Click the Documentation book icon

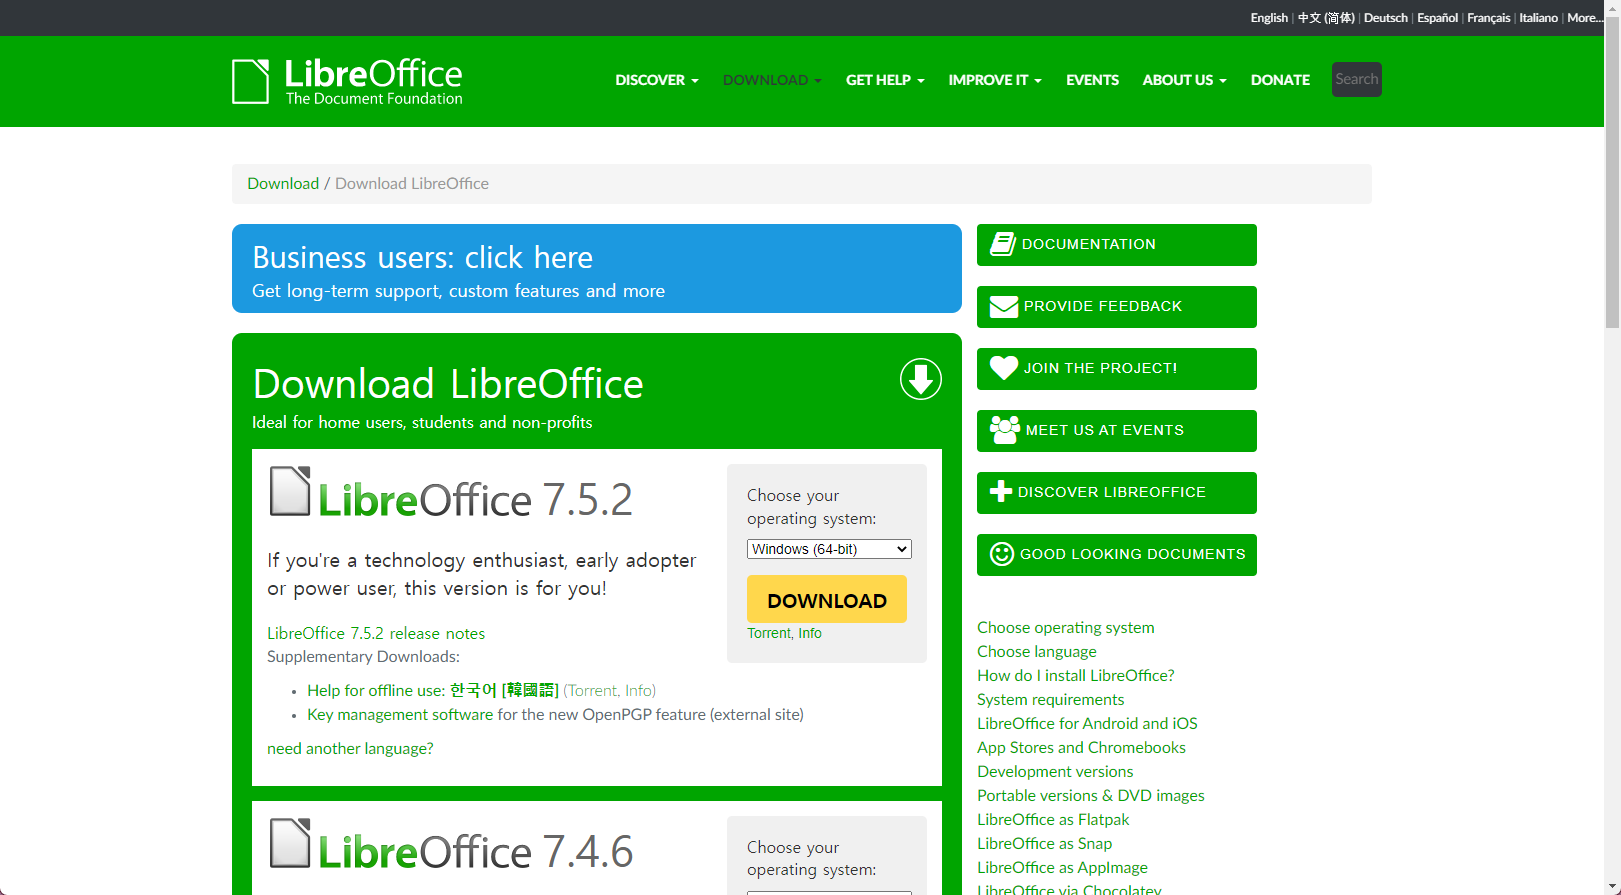pos(1003,244)
